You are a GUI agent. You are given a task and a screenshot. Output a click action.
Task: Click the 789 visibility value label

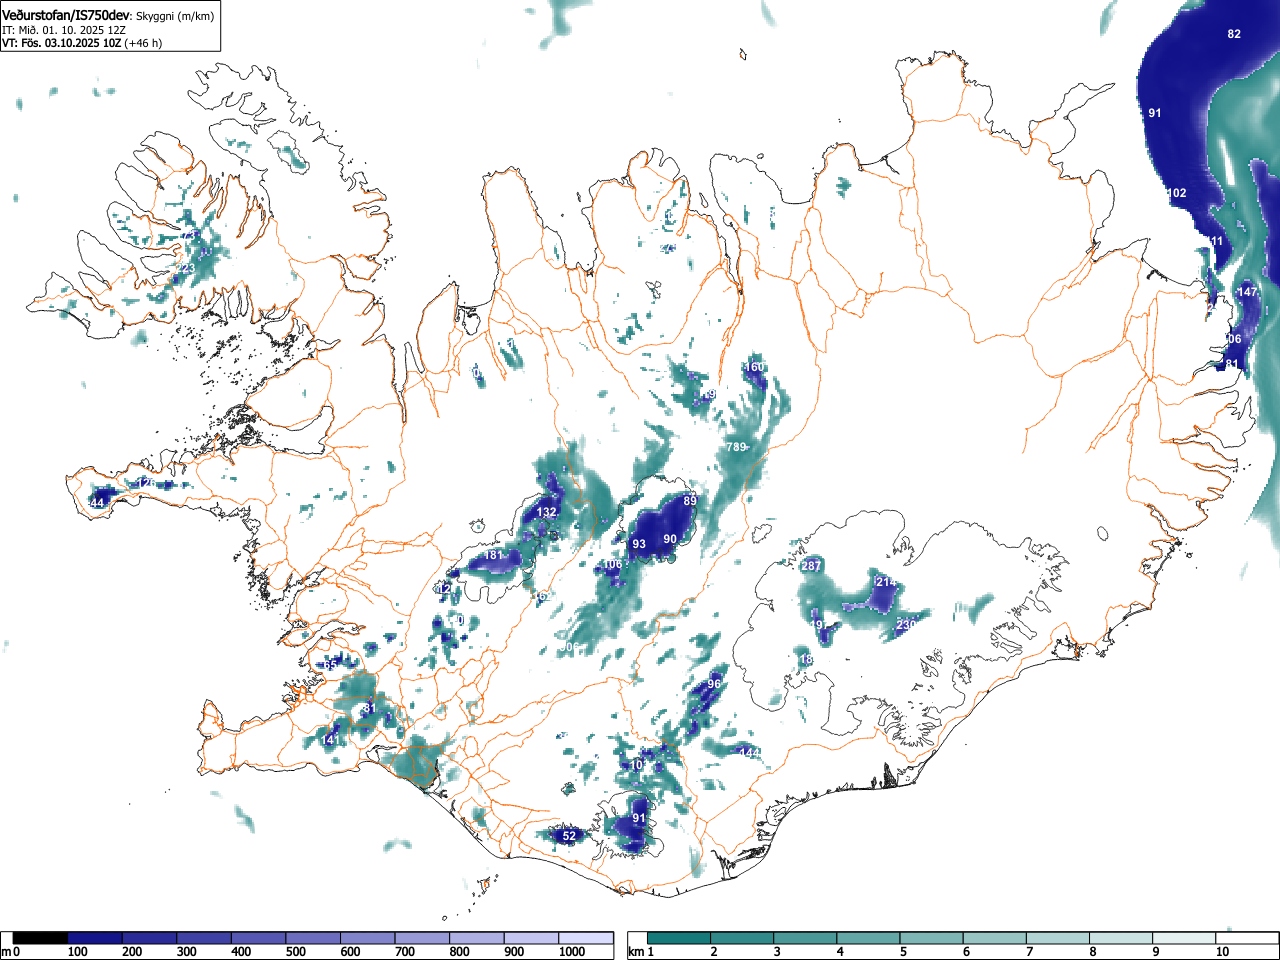coord(737,447)
